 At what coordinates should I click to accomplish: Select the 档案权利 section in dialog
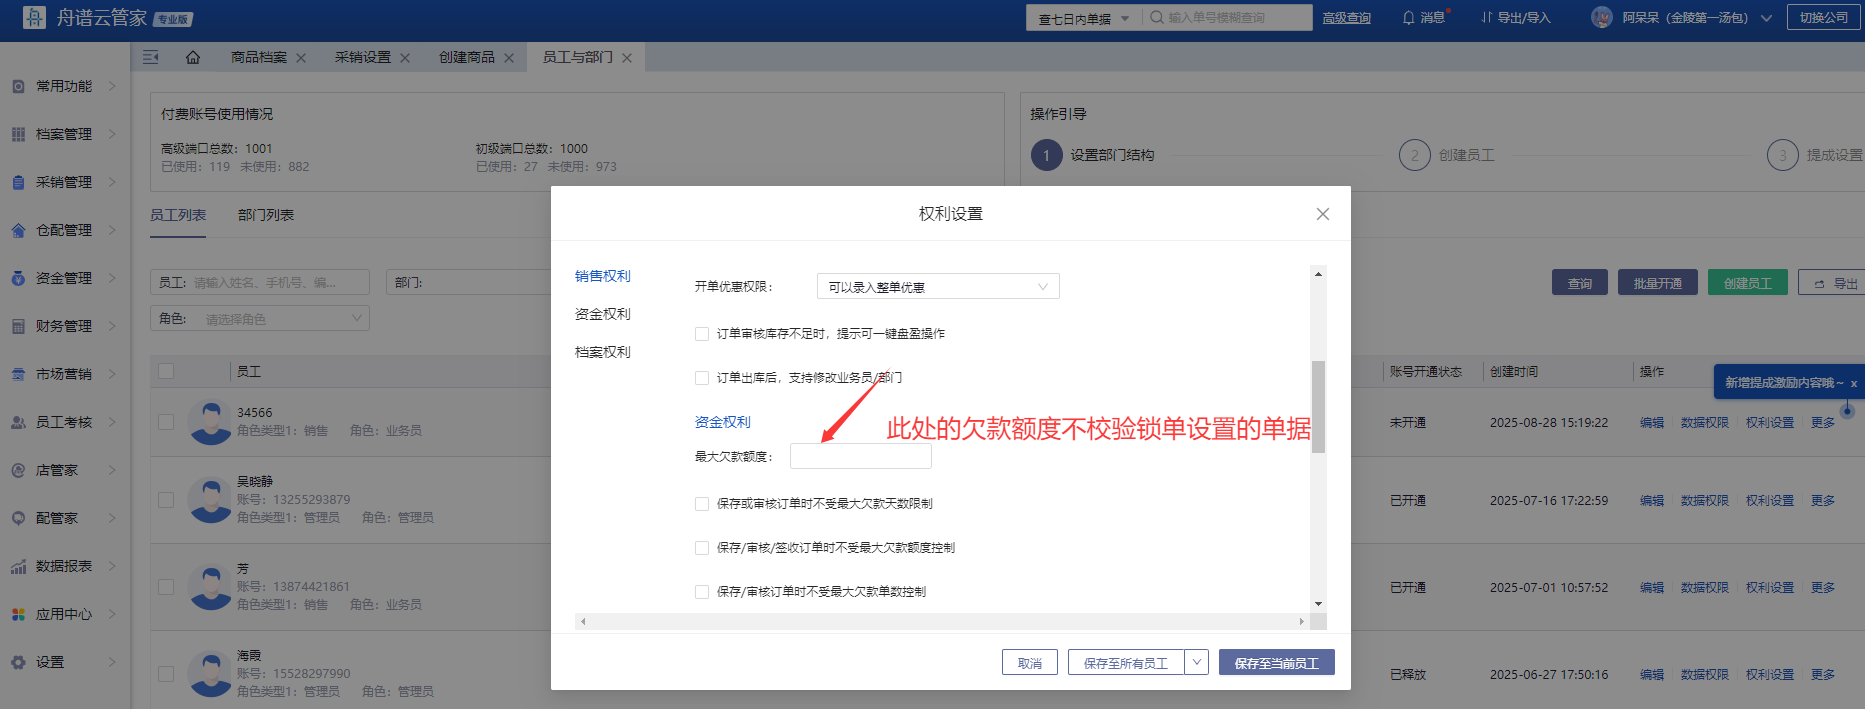(x=603, y=352)
